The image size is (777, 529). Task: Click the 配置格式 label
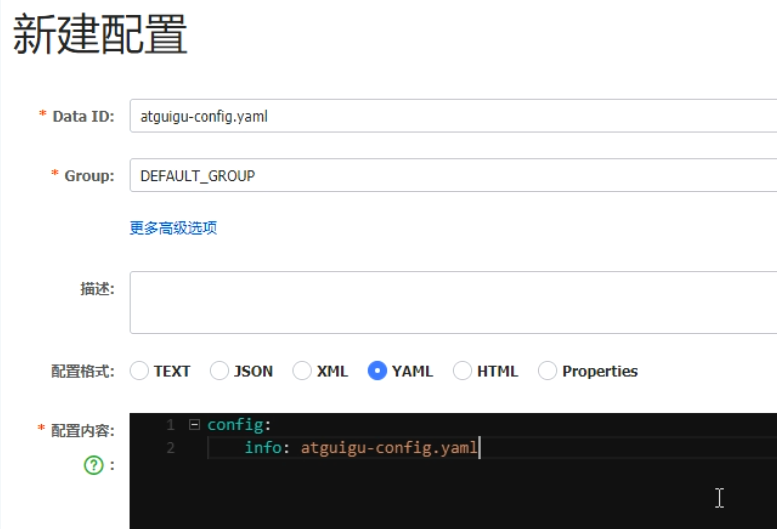coord(82,371)
